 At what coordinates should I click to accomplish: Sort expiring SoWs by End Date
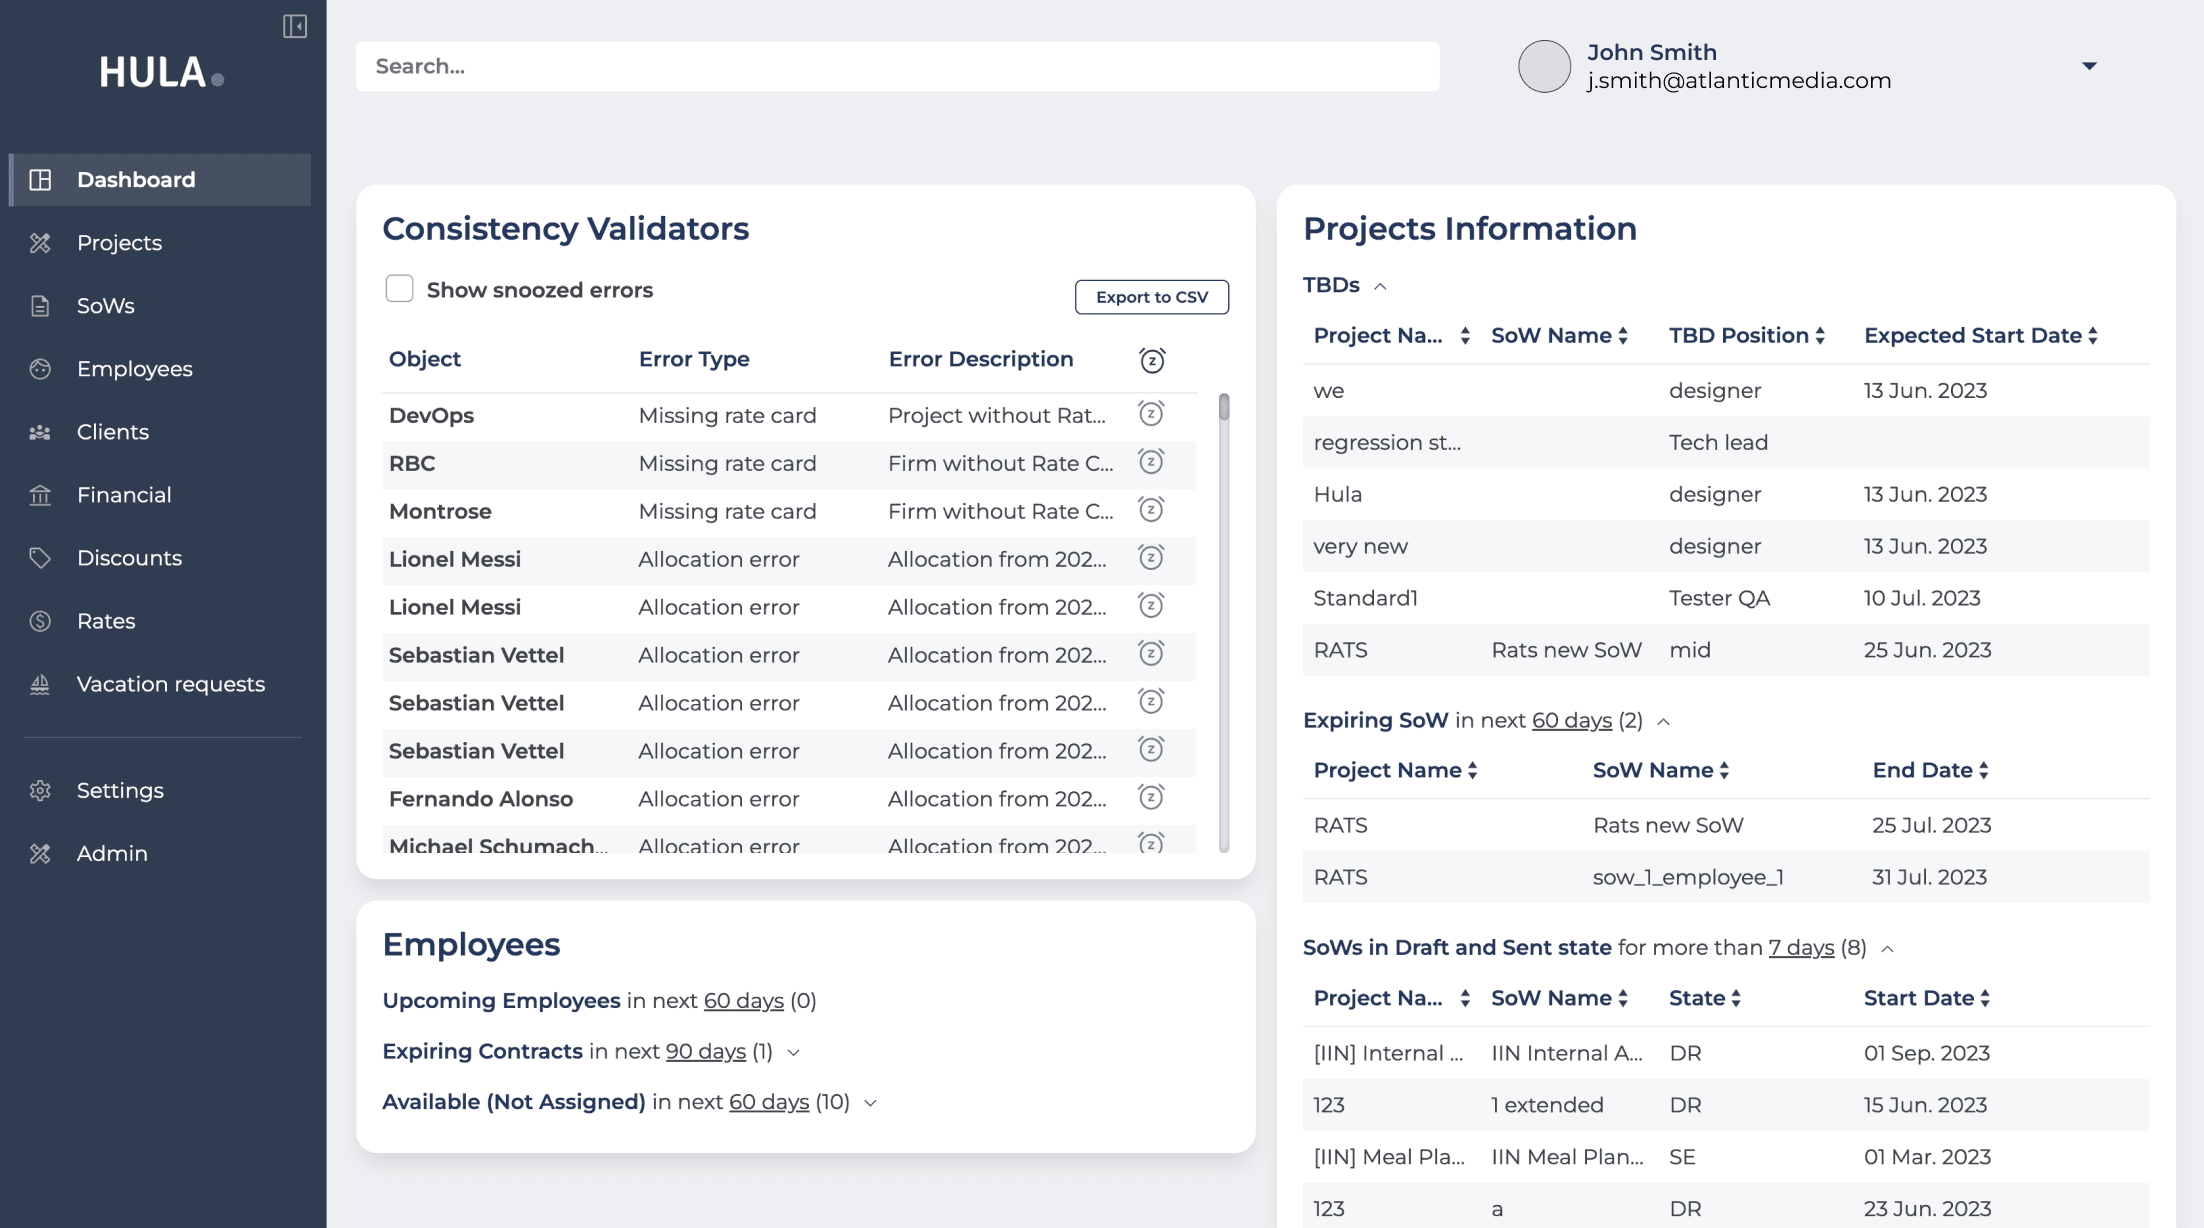click(x=1983, y=770)
